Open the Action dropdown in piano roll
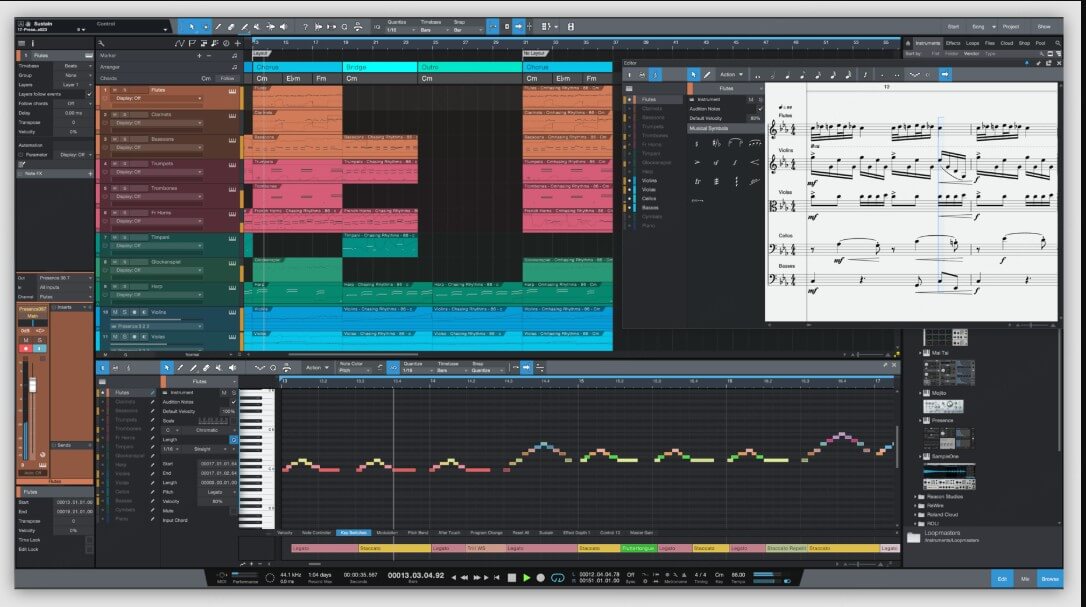 click(317, 367)
